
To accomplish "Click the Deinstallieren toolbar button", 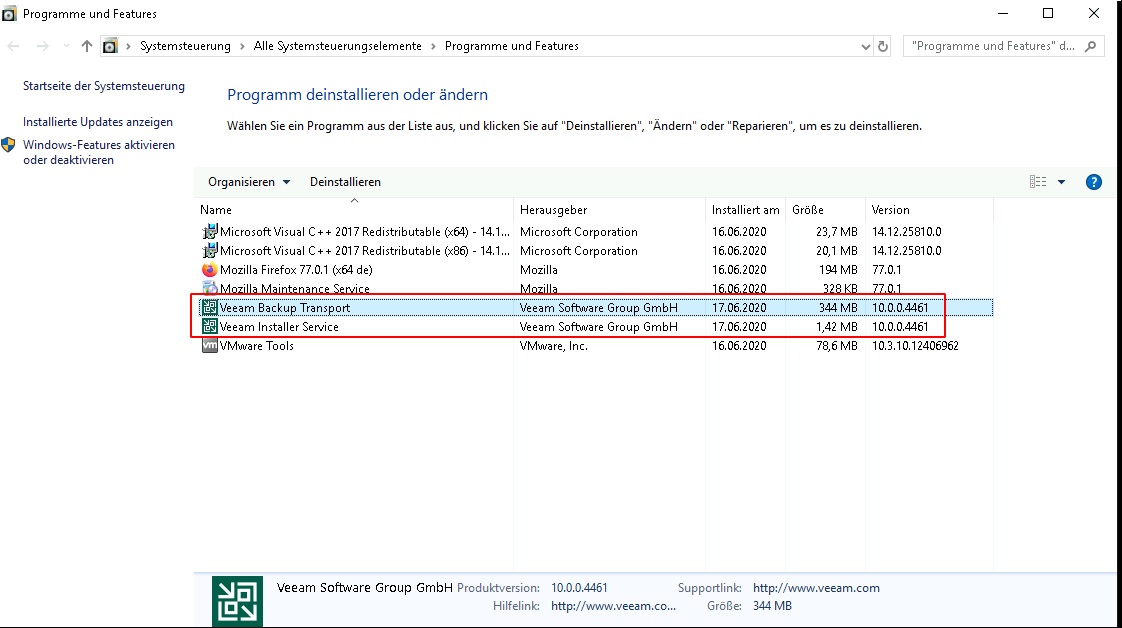I will (345, 182).
